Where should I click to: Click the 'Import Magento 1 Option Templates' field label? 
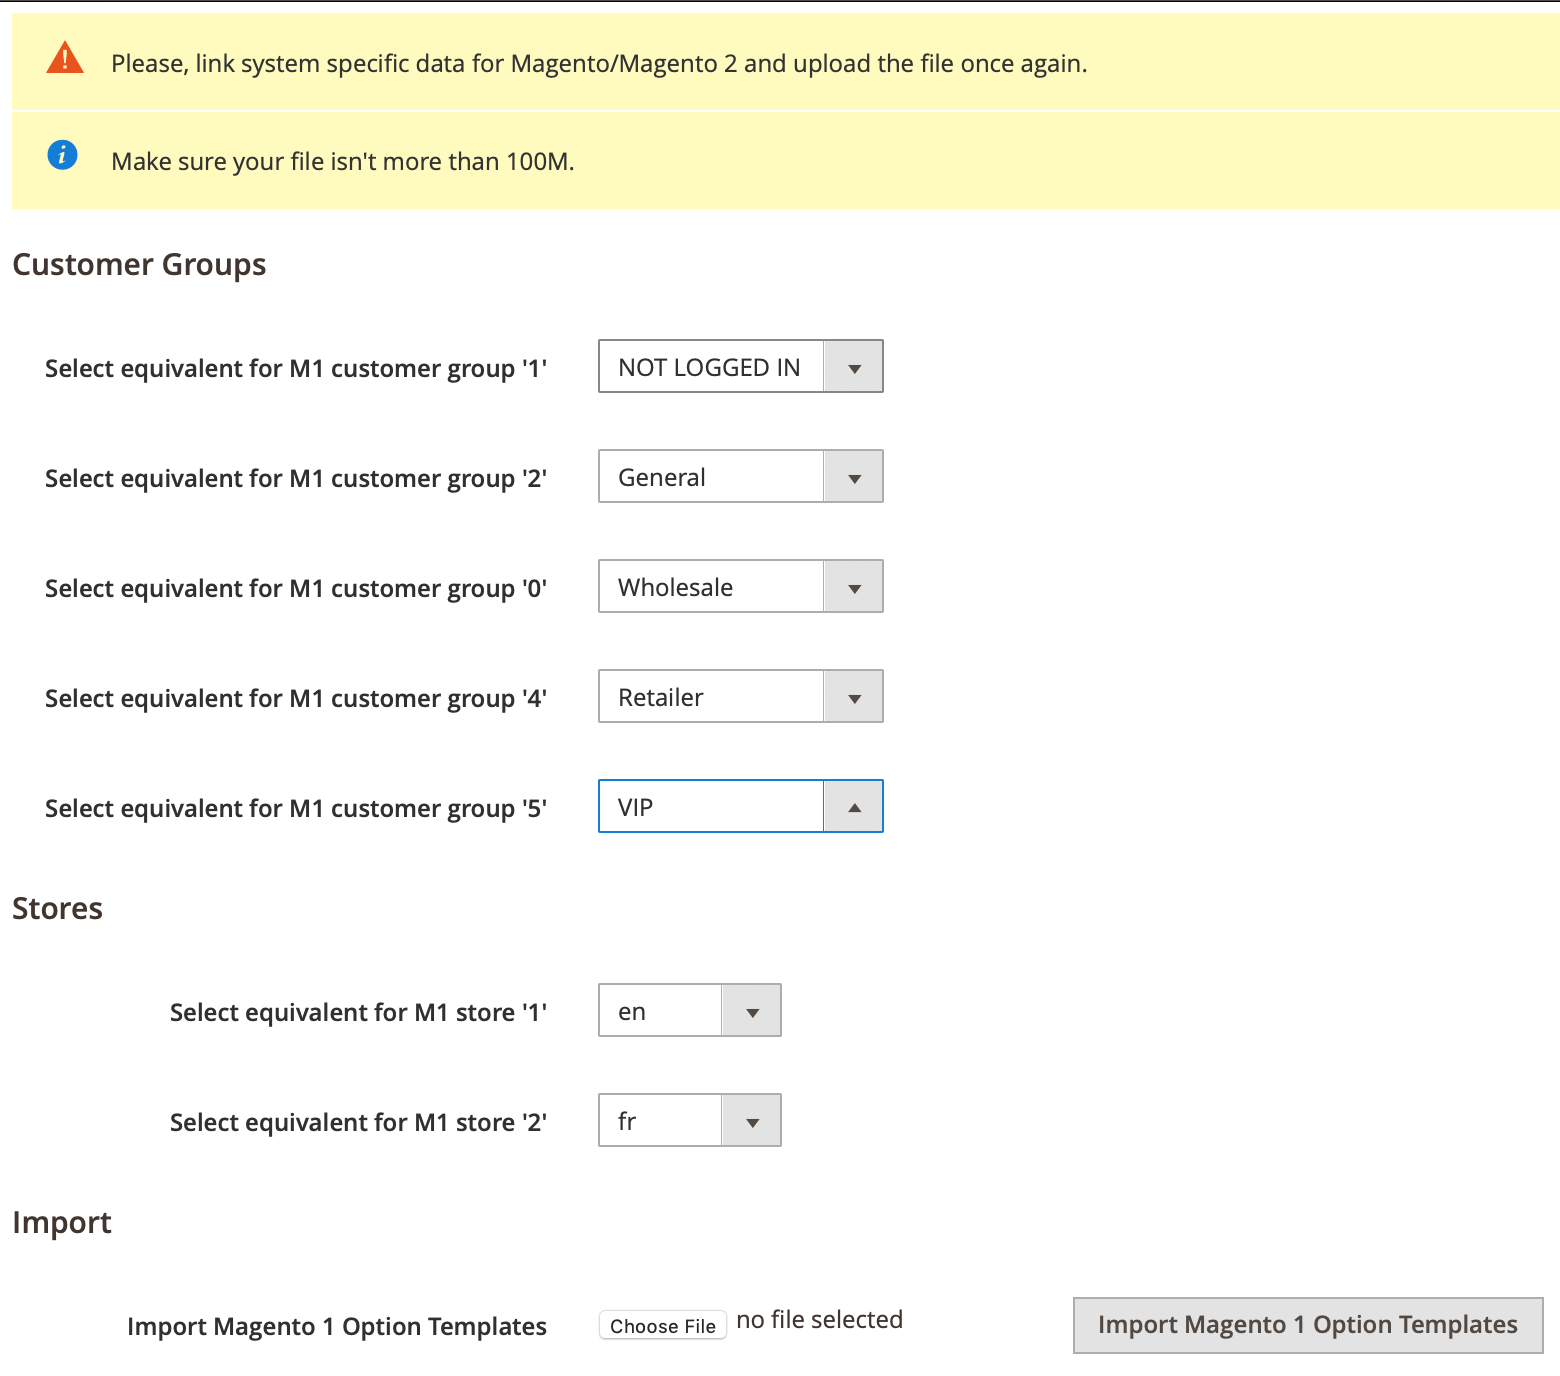(337, 1326)
